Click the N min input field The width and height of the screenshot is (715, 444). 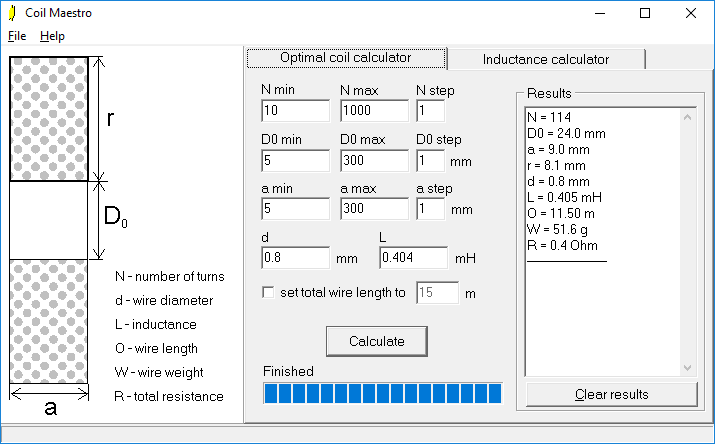(x=295, y=111)
